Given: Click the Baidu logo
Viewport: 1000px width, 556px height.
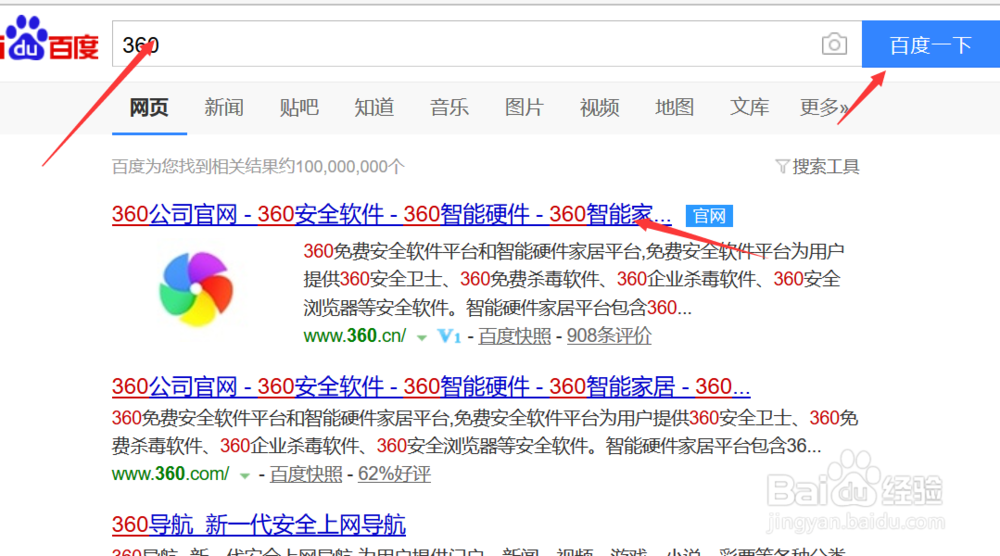Looking at the screenshot, I should point(49,38).
